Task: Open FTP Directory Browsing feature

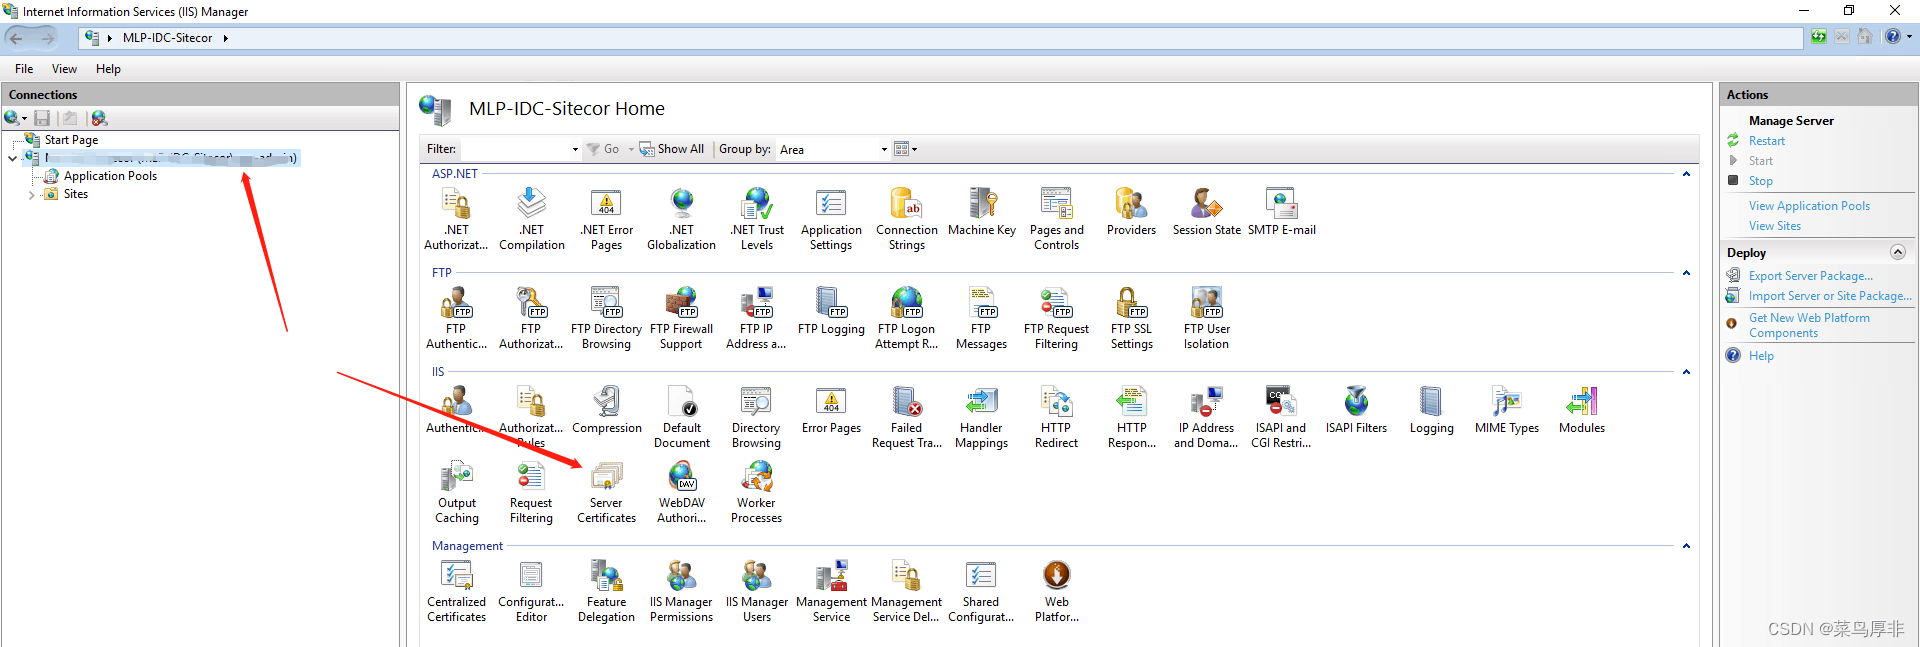Action: point(606,318)
